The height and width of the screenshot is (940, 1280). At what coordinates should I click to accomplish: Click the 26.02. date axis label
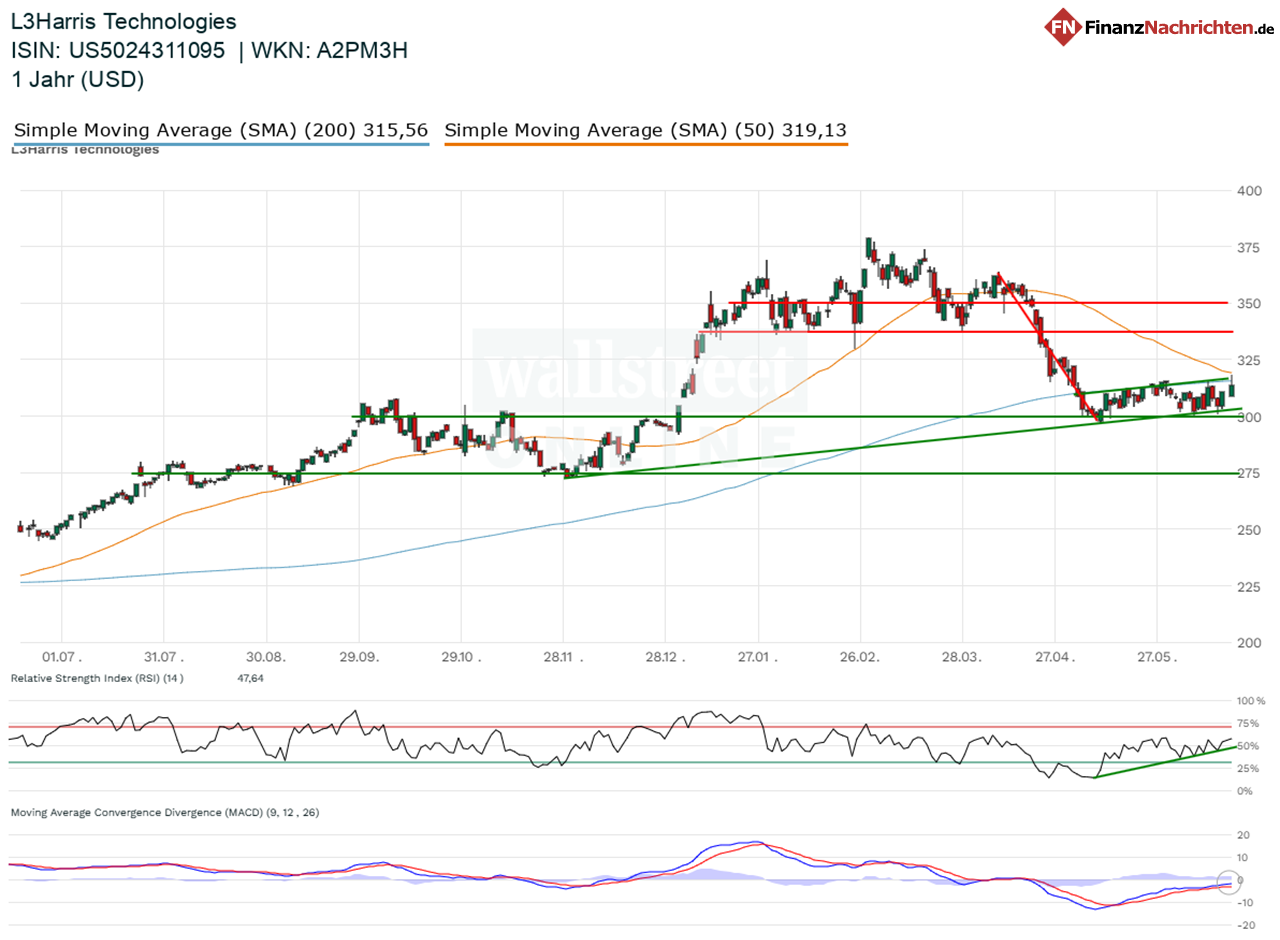point(861,658)
